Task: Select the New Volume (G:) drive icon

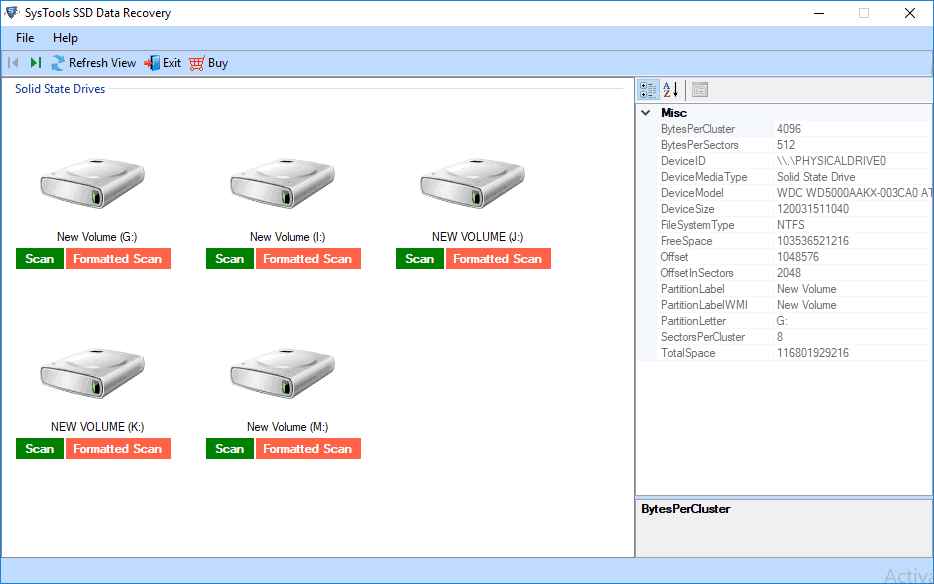Action: coord(93,183)
